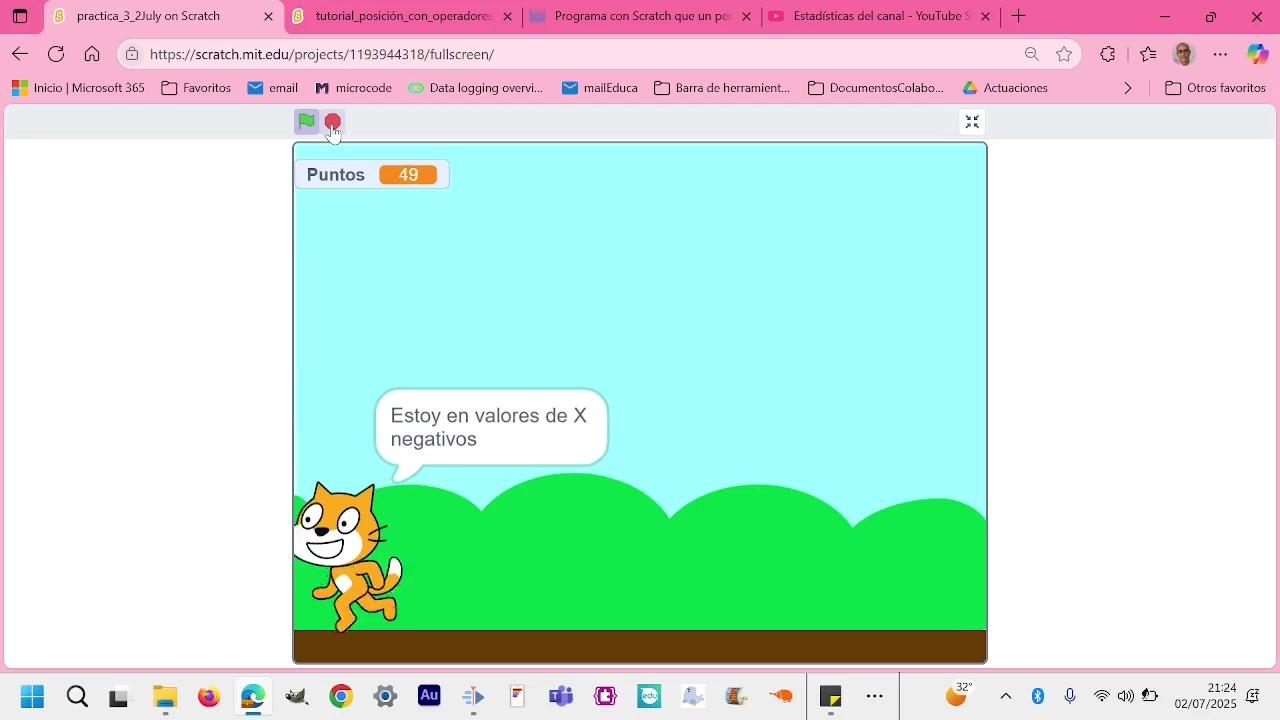Open the Data logging overview bookmark
Viewport: 1280px width, 720px height.
[476, 88]
